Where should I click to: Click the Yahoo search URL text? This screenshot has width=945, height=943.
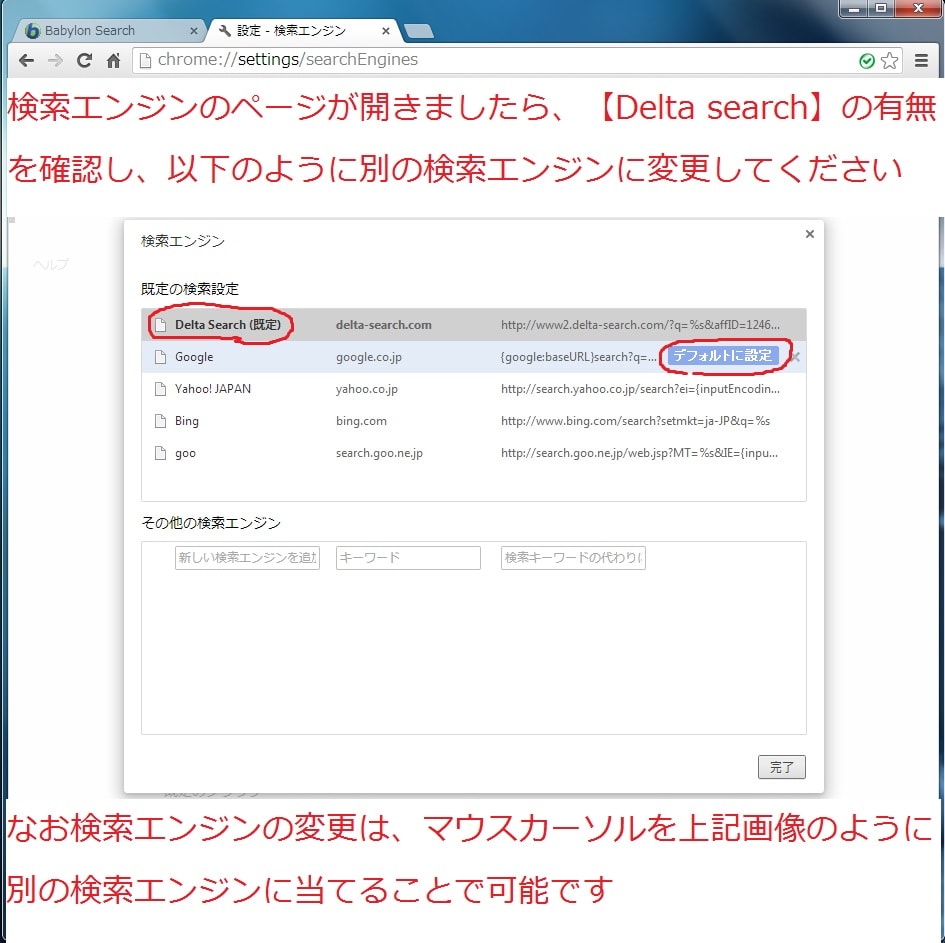(x=640, y=389)
